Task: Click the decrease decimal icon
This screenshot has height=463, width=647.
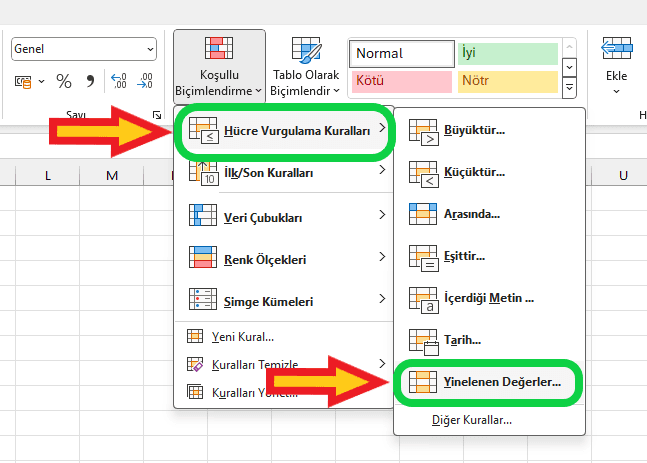Action: (x=145, y=81)
